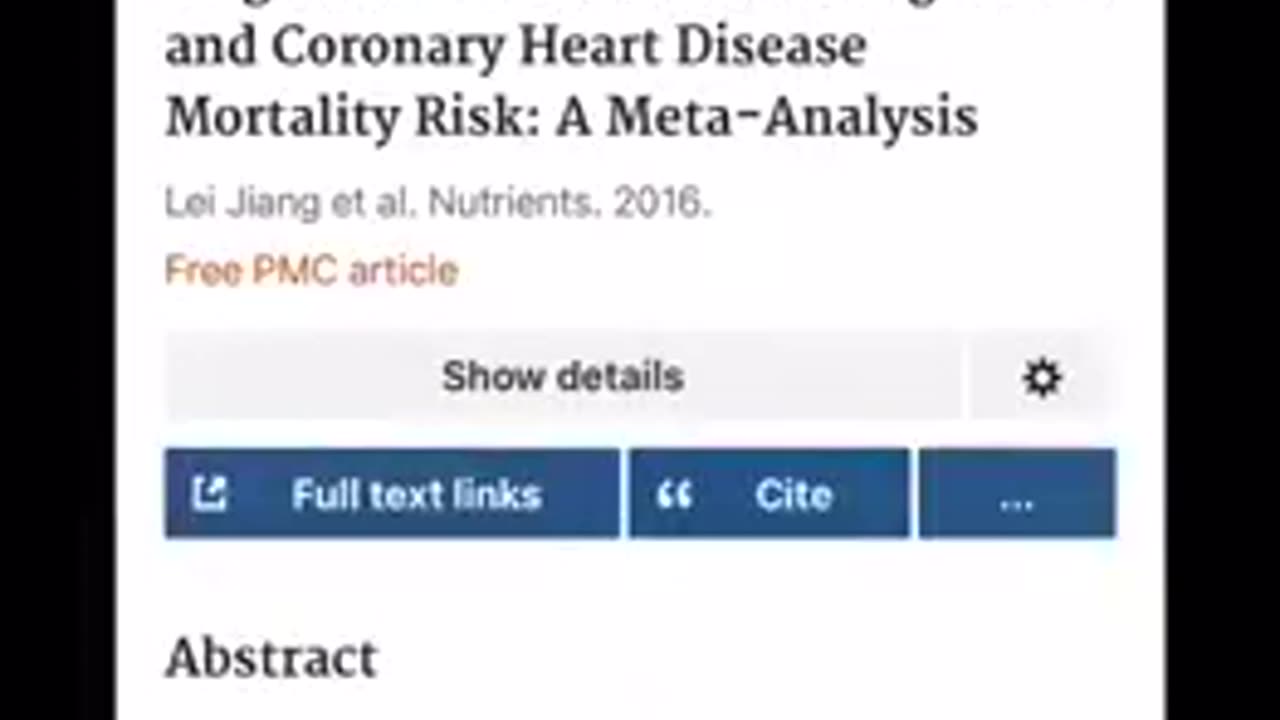
Task: Click the title line "and Coronary Heart Disease"
Action: (515, 47)
